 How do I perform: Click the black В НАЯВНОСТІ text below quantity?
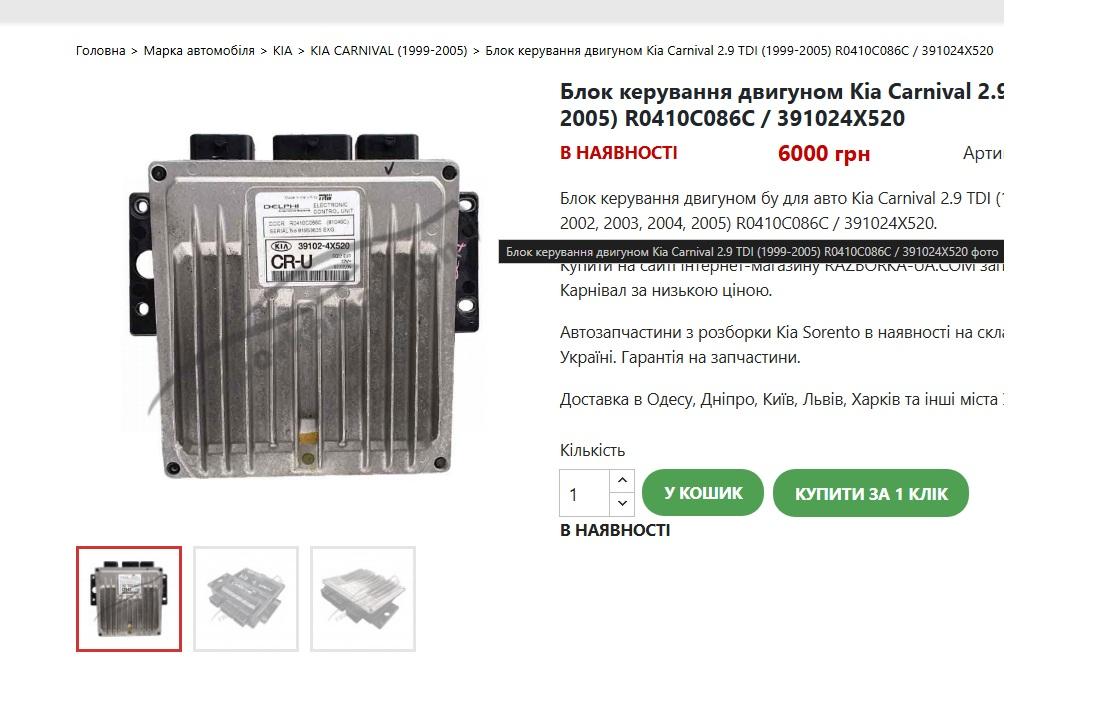point(615,530)
